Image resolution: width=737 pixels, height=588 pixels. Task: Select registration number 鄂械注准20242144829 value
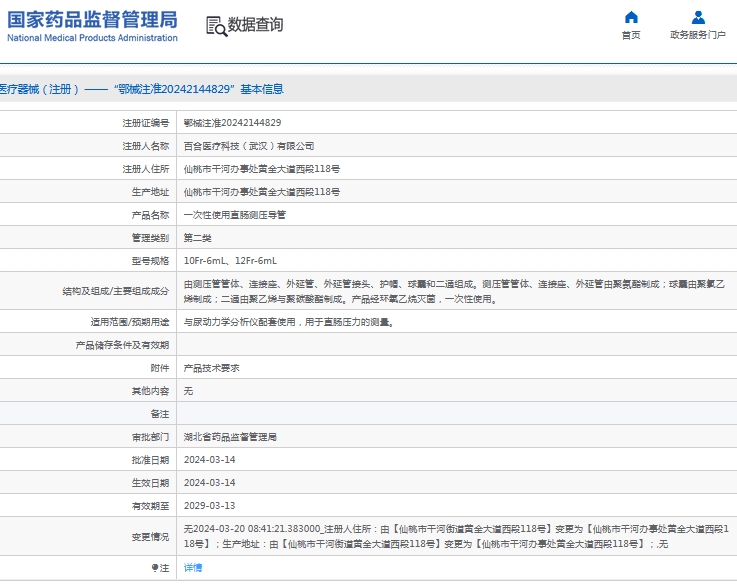click(x=232, y=123)
